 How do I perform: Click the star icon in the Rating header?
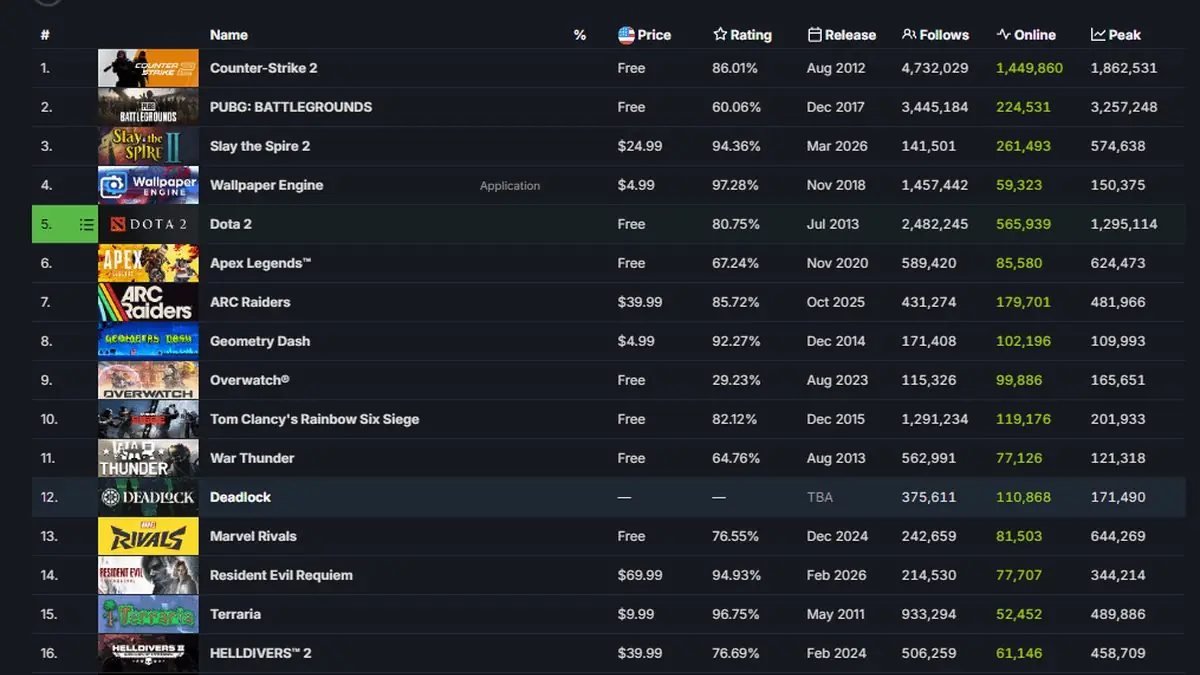[x=720, y=35]
